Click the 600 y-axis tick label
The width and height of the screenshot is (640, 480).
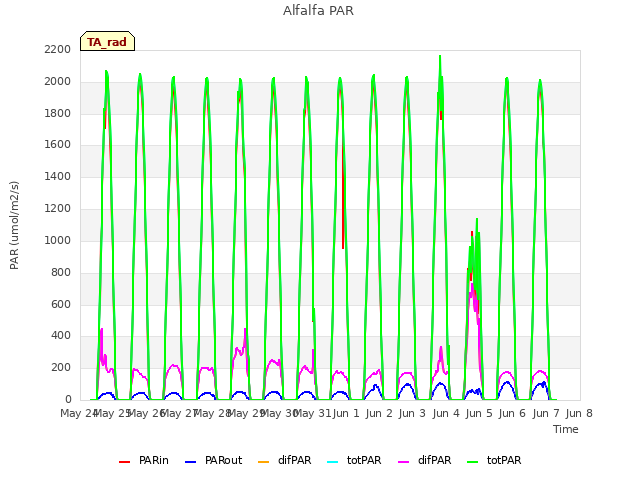tap(61, 304)
